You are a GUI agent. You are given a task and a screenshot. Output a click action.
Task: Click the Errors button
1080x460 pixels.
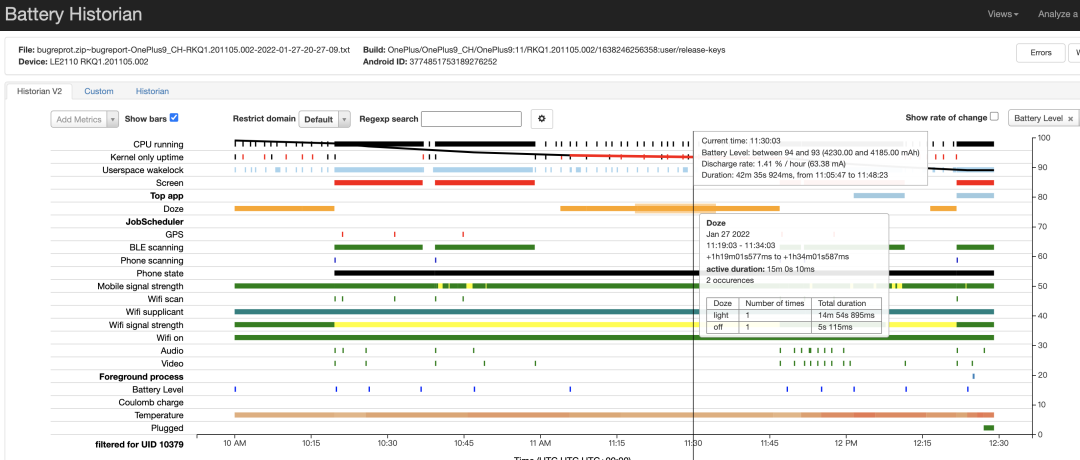[x=1040, y=53]
